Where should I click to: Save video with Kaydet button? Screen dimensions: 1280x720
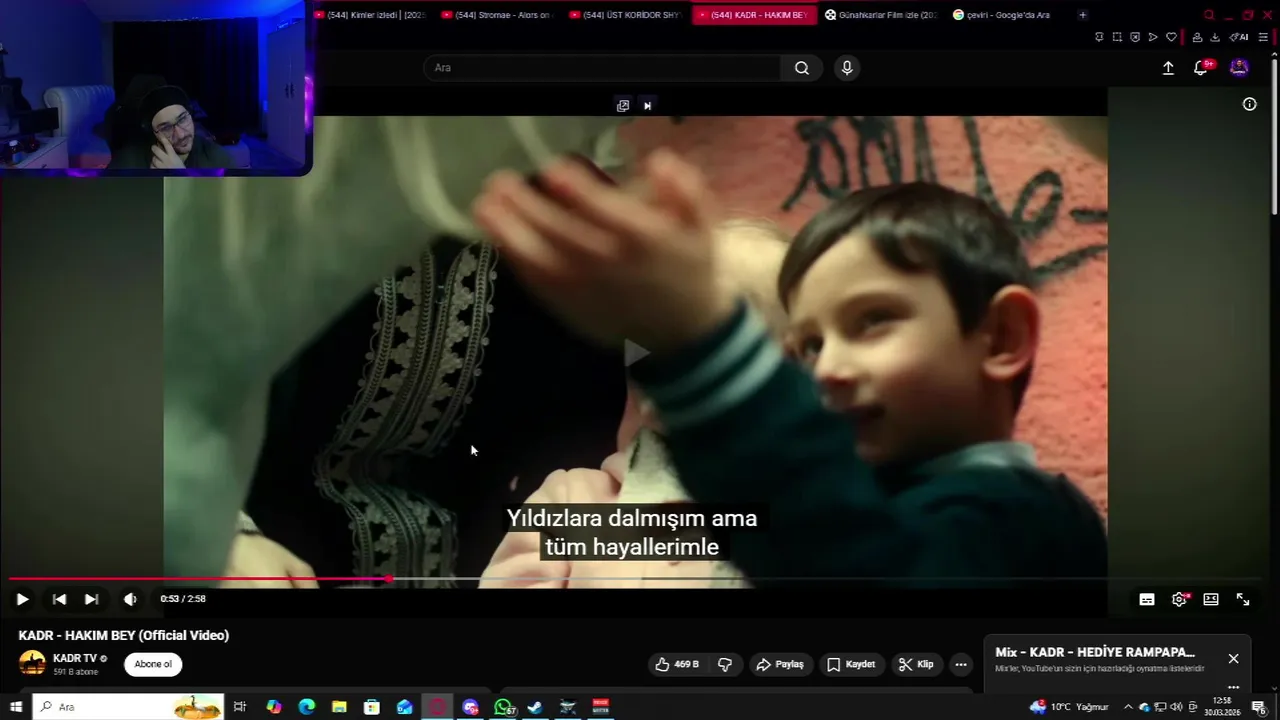[x=851, y=664]
